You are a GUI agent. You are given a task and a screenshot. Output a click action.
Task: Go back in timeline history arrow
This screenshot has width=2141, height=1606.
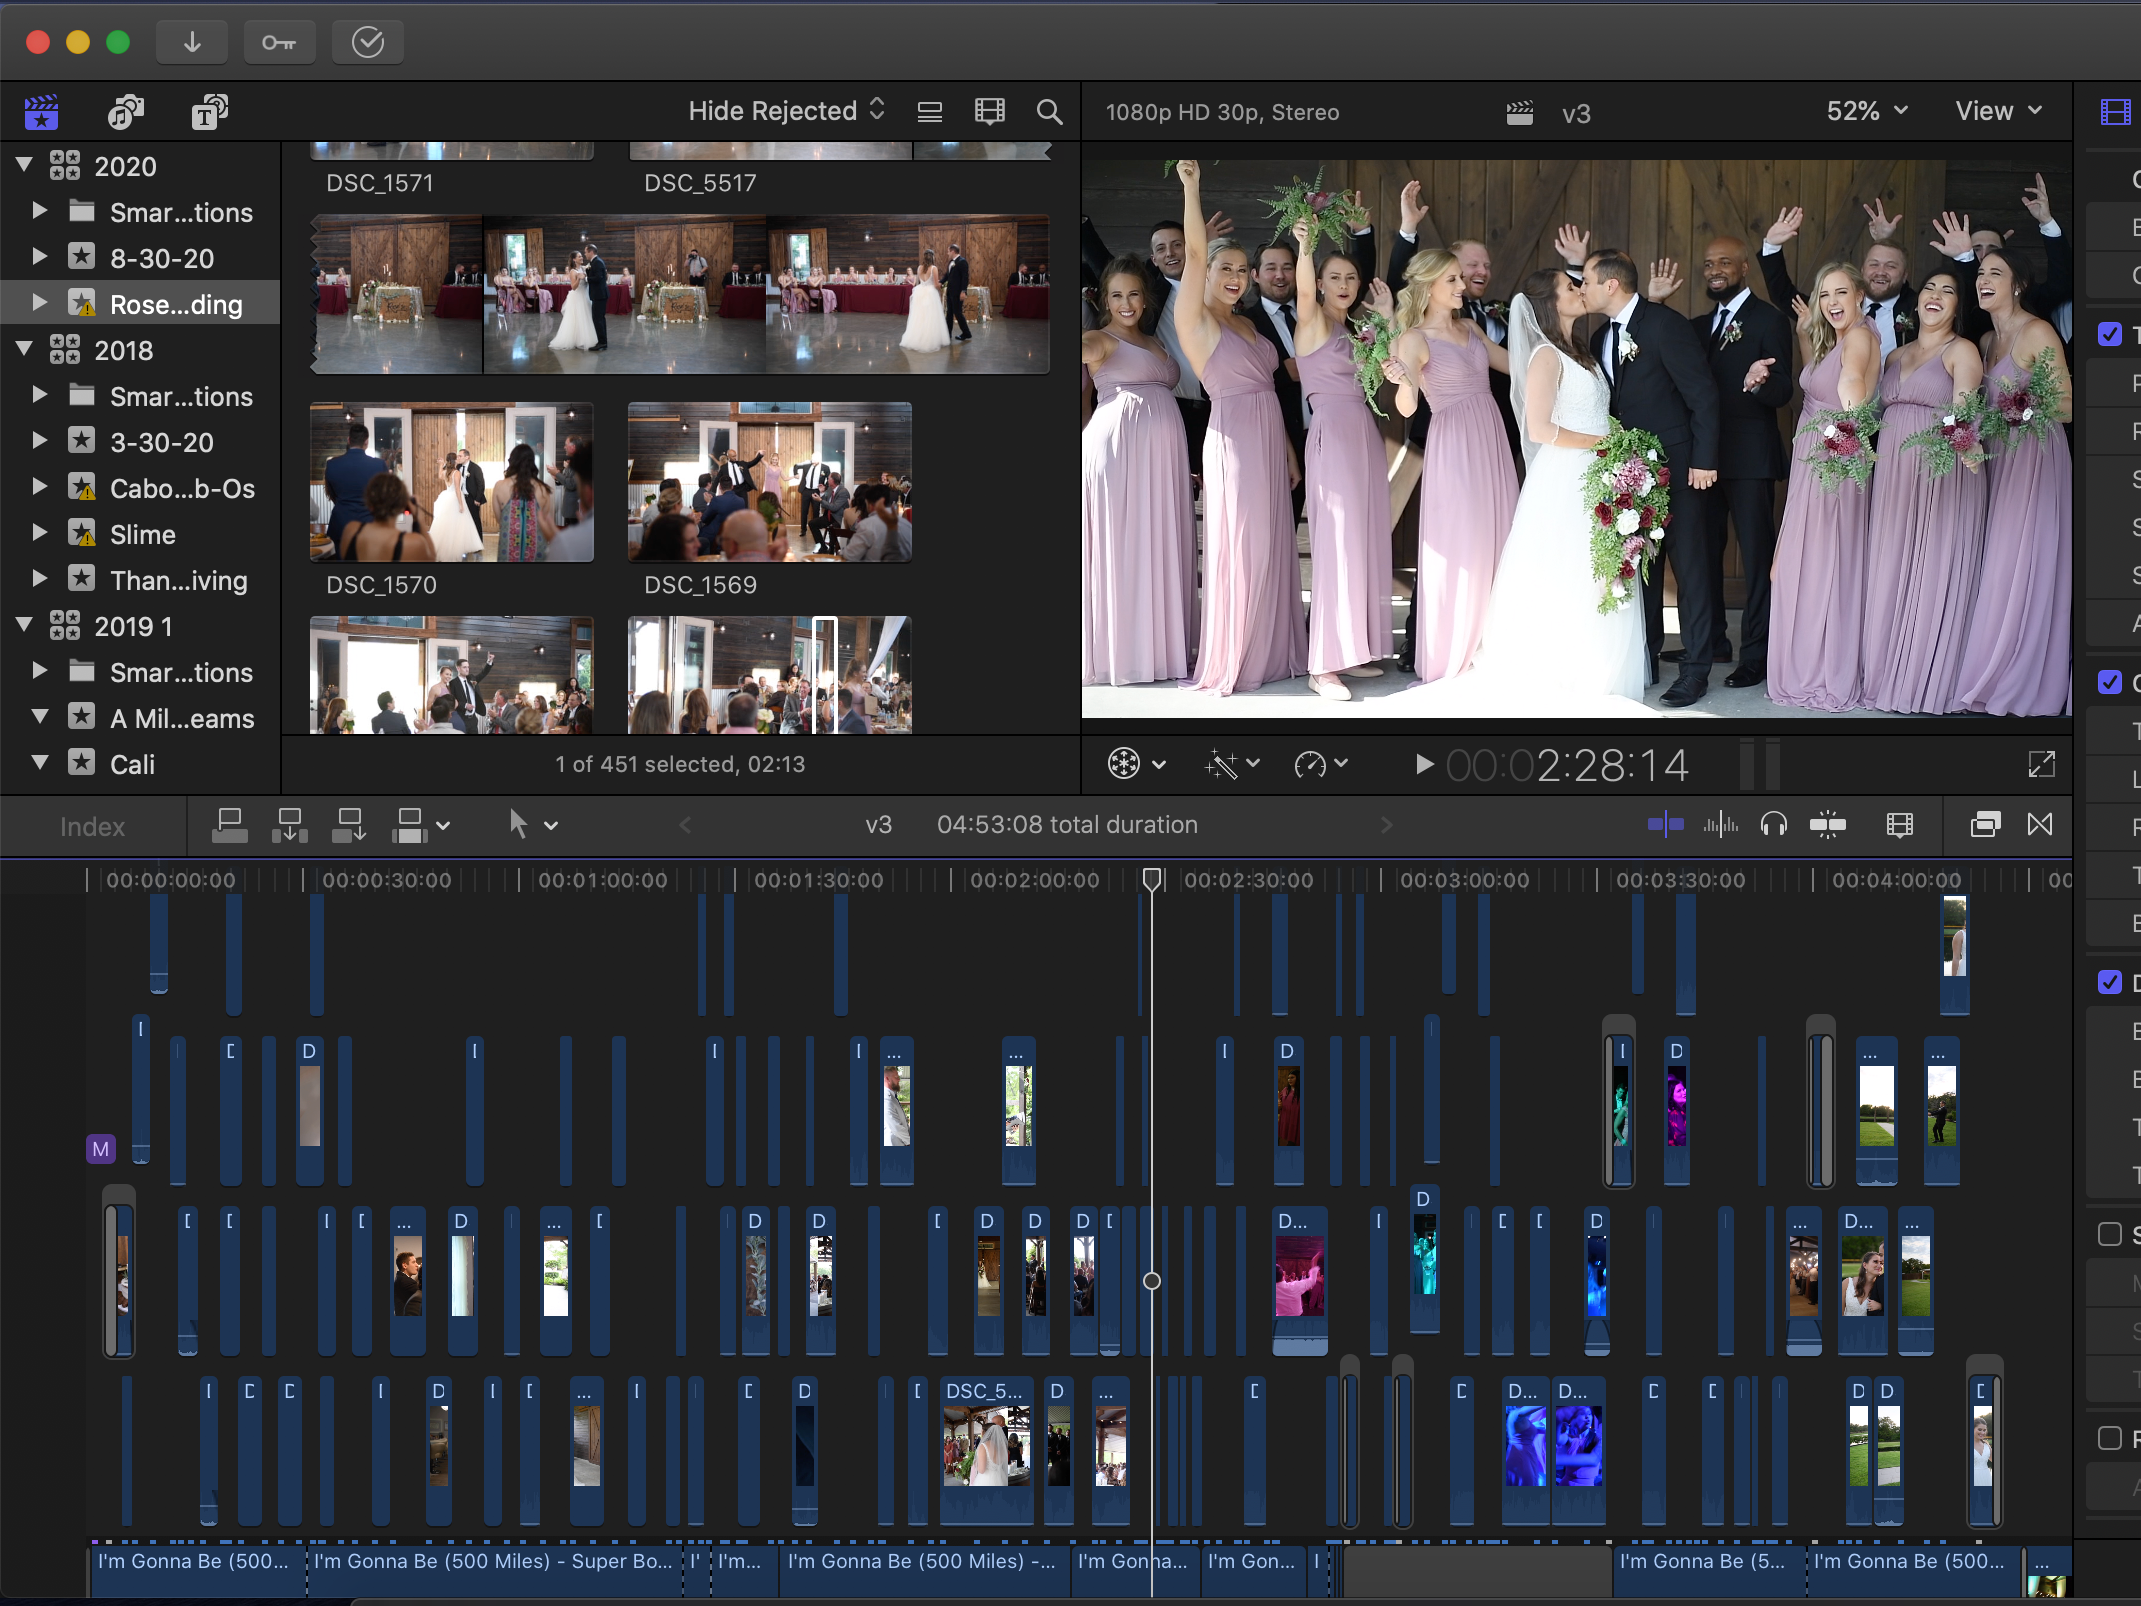pyautogui.click(x=685, y=825)
